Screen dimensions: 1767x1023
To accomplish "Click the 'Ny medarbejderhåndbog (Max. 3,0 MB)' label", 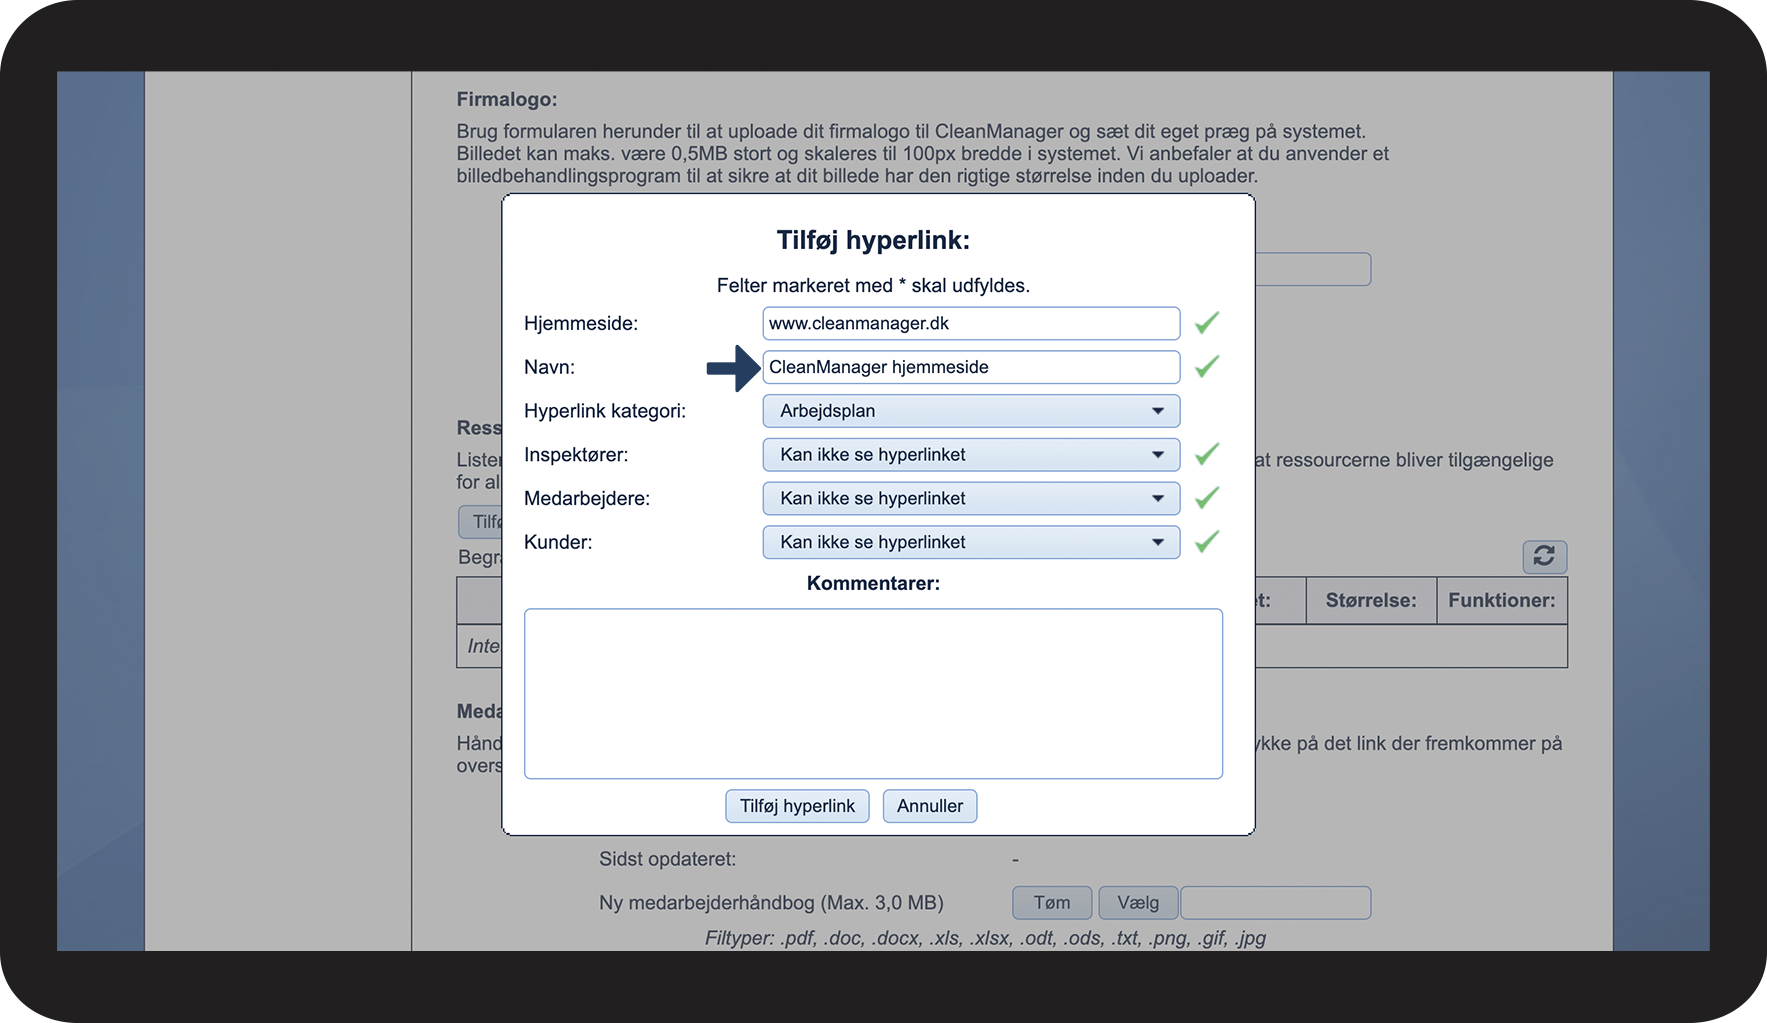I will [x=771, y=903].
